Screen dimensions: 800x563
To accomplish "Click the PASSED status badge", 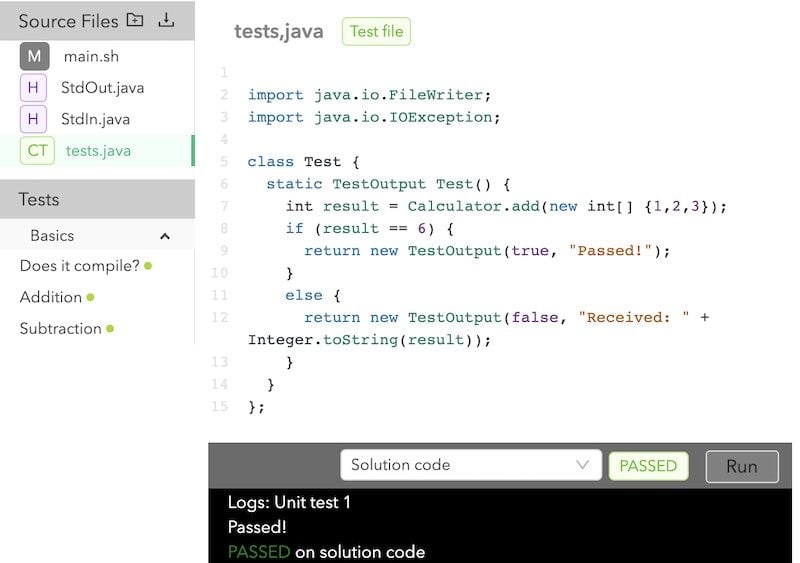I will coord(648,466).
